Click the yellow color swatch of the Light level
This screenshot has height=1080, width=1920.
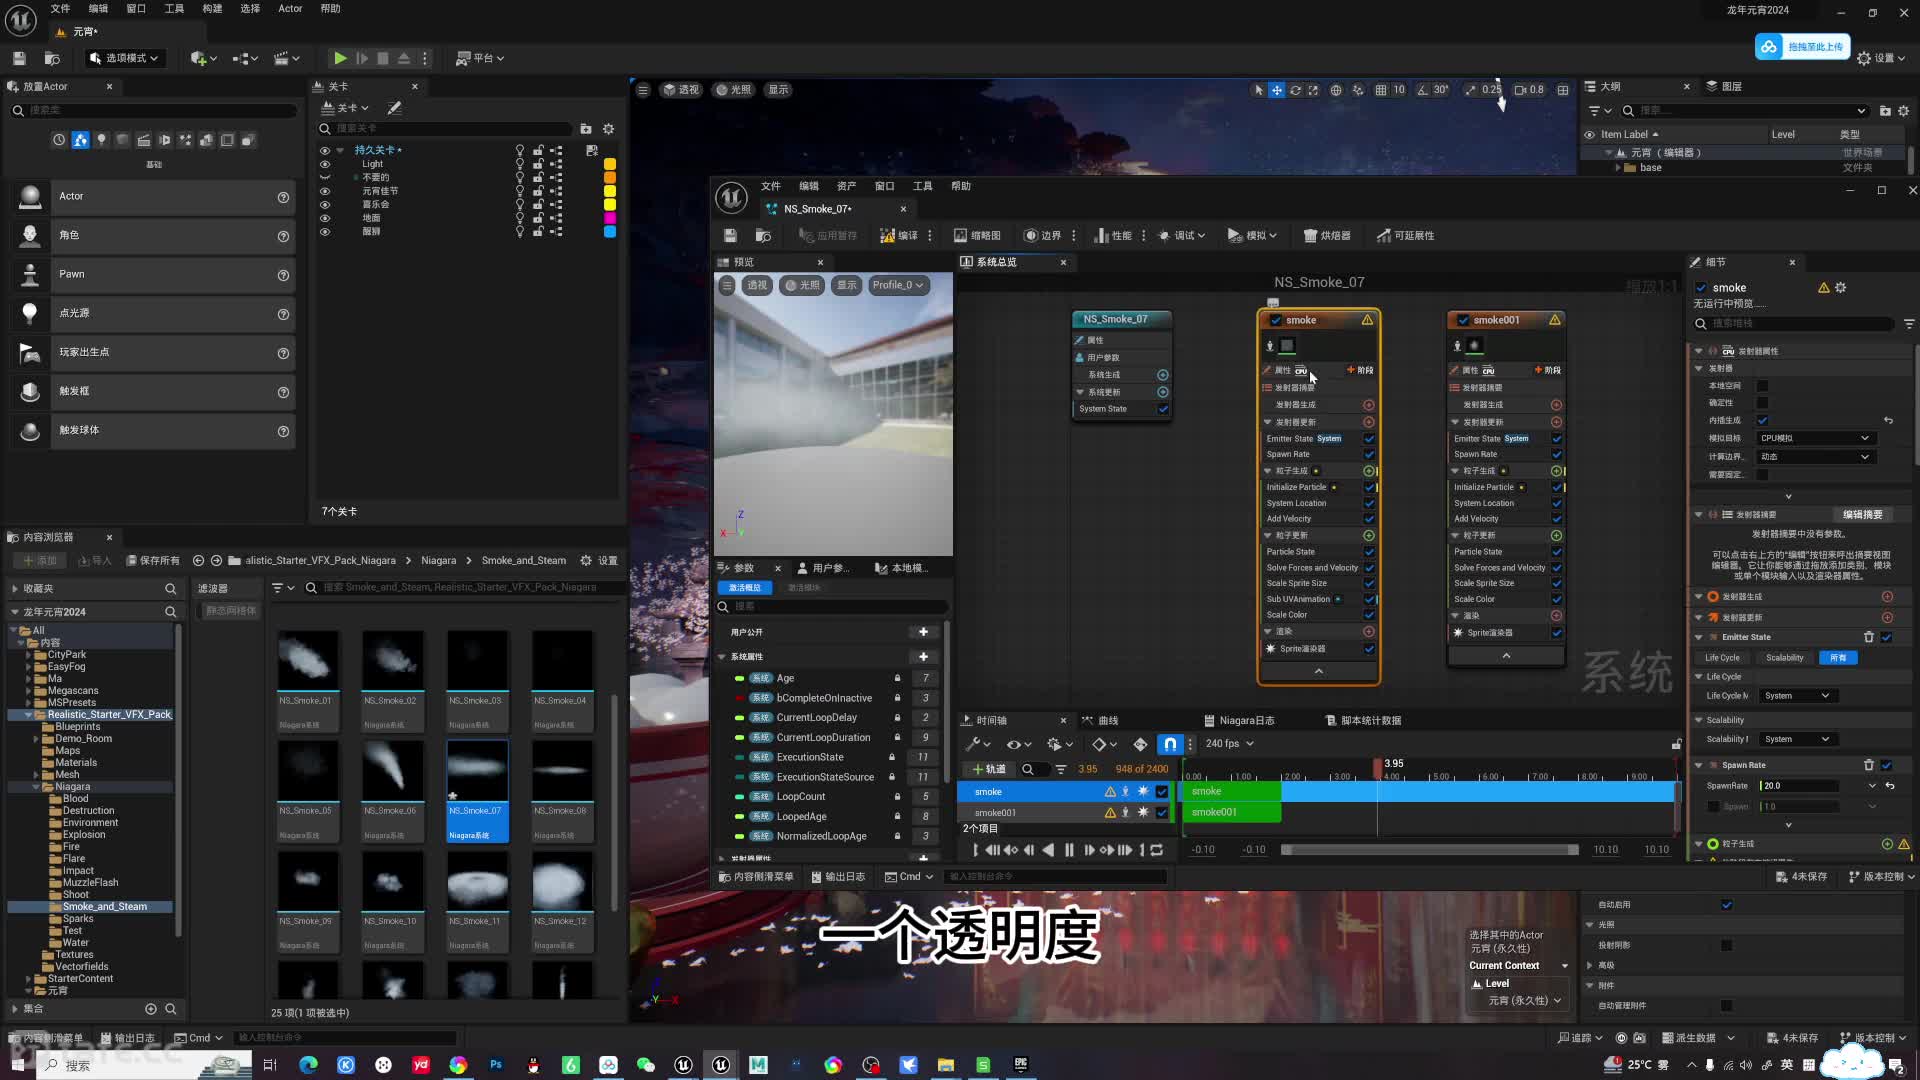click(609, 164)
